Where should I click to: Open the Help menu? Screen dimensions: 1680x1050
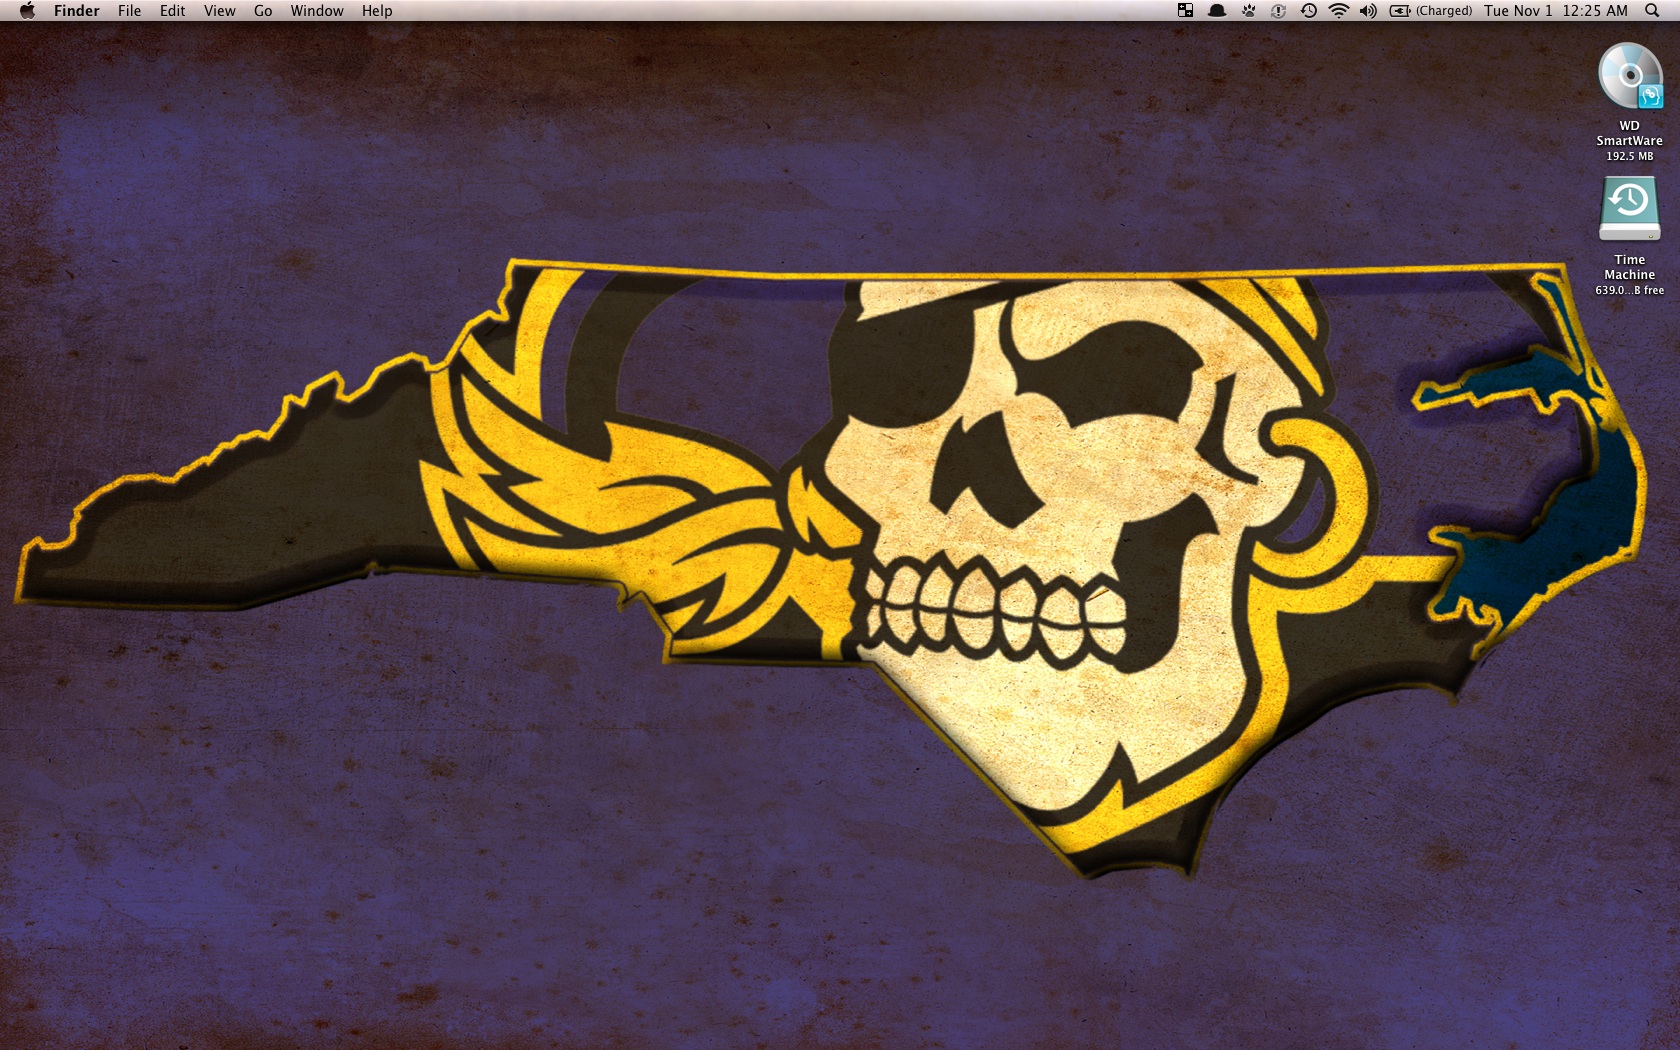tap(377, 11)
